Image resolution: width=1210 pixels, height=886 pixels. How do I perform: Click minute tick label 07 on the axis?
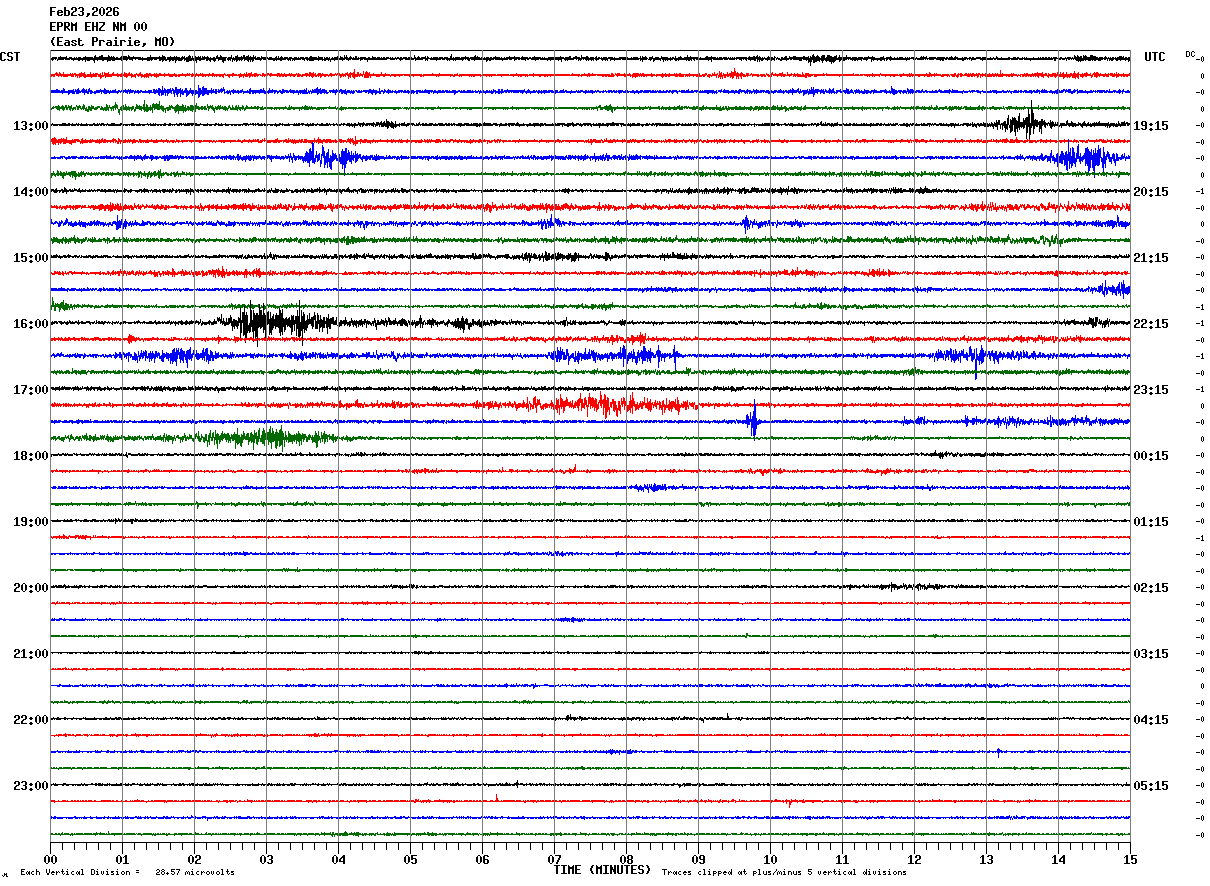(x=554, y=859)
